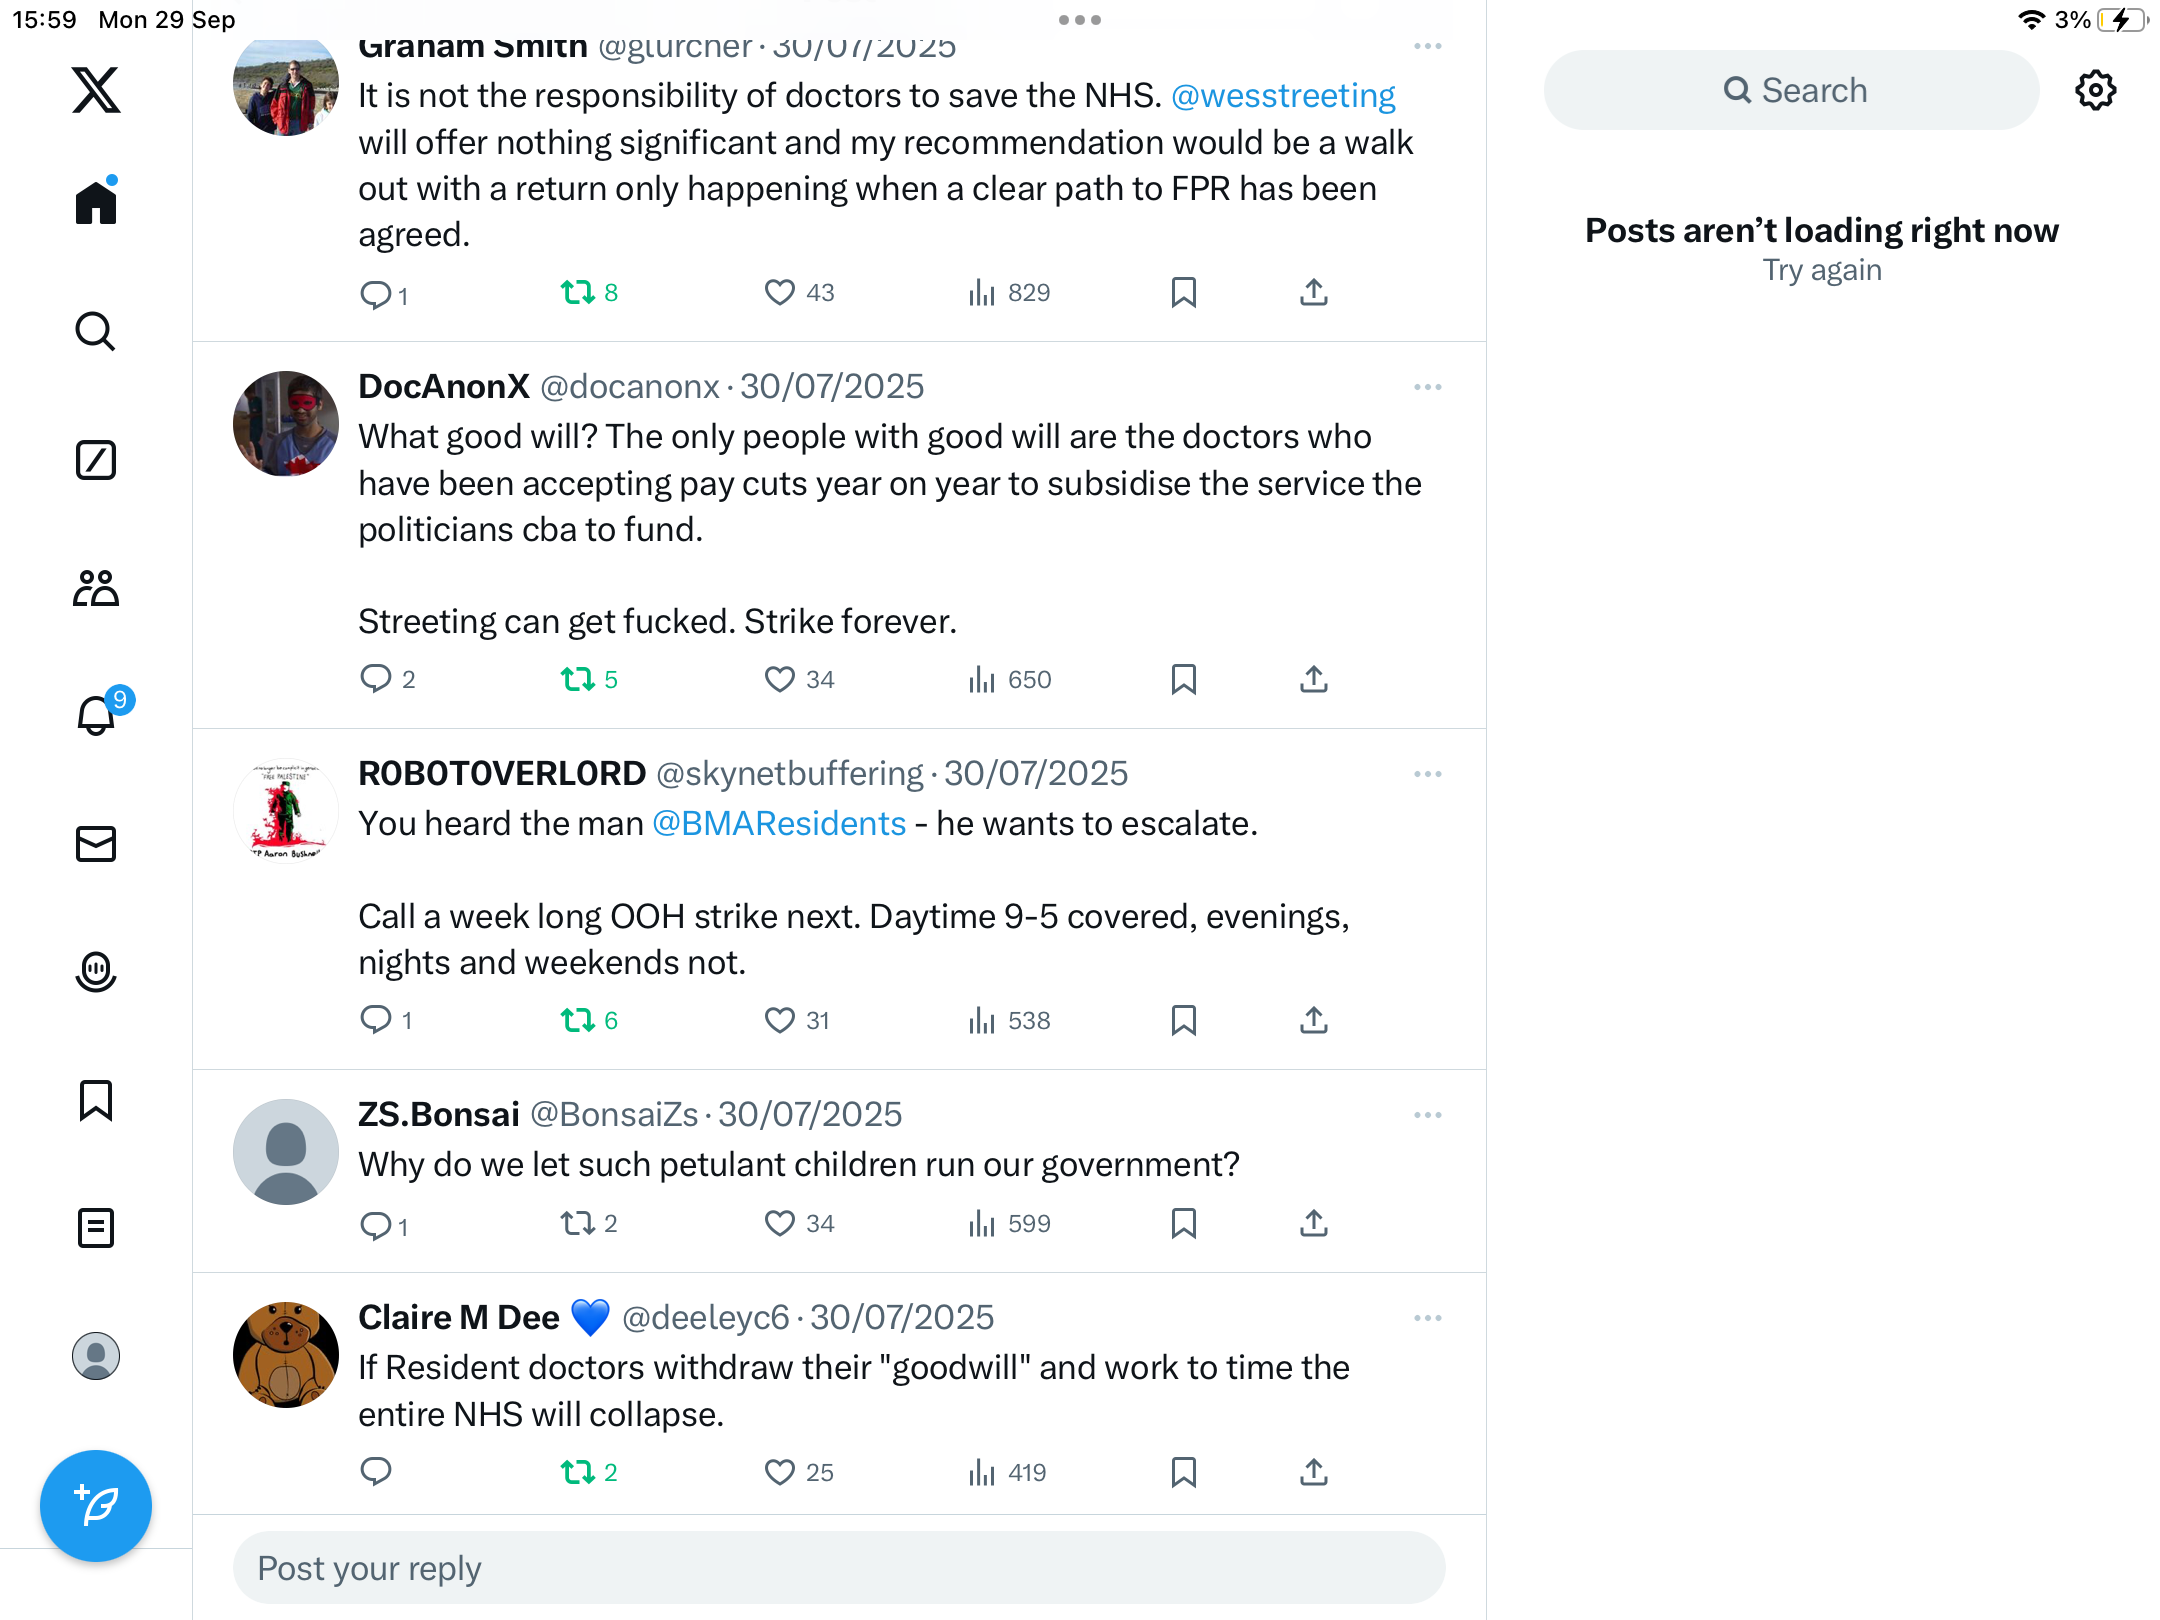Open Communities from the sidebar

click(x=96, y=588)
